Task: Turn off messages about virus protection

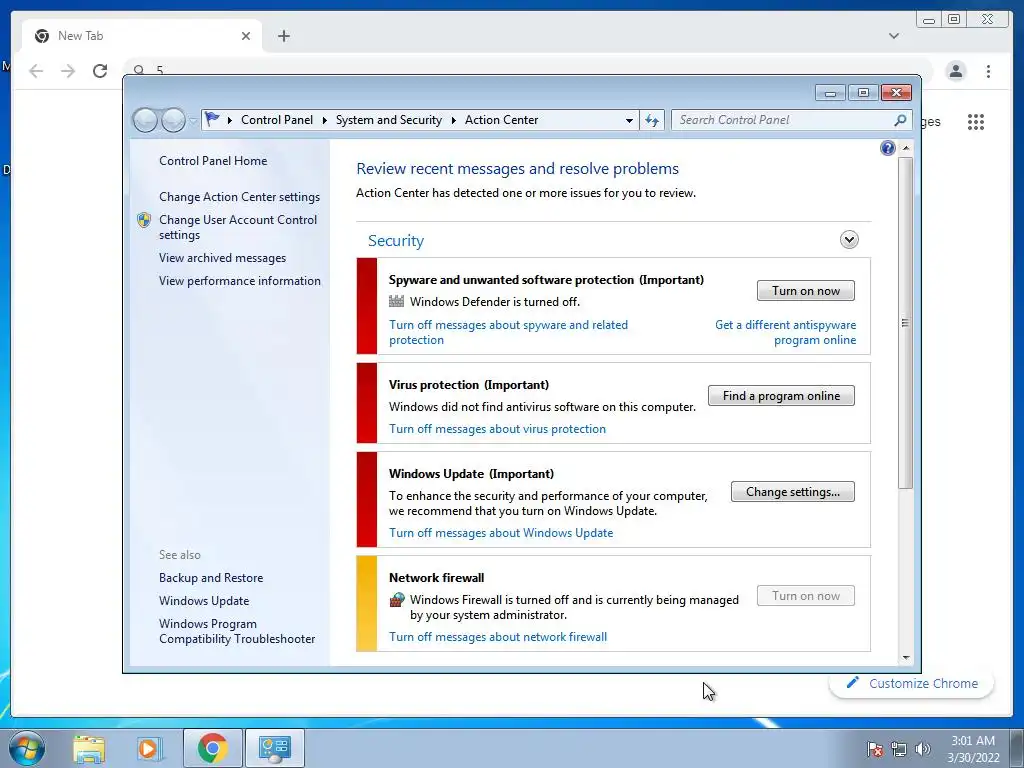Action: [497, 429]
